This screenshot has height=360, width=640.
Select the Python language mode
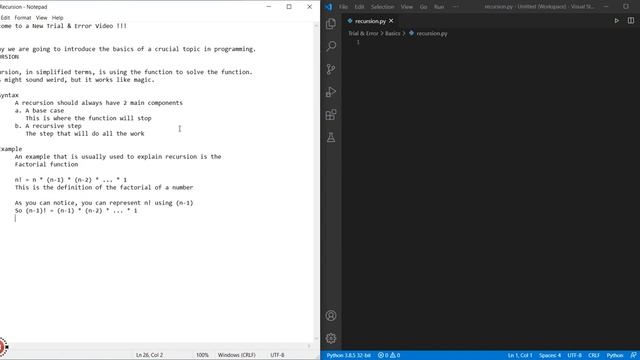point(615,356)
